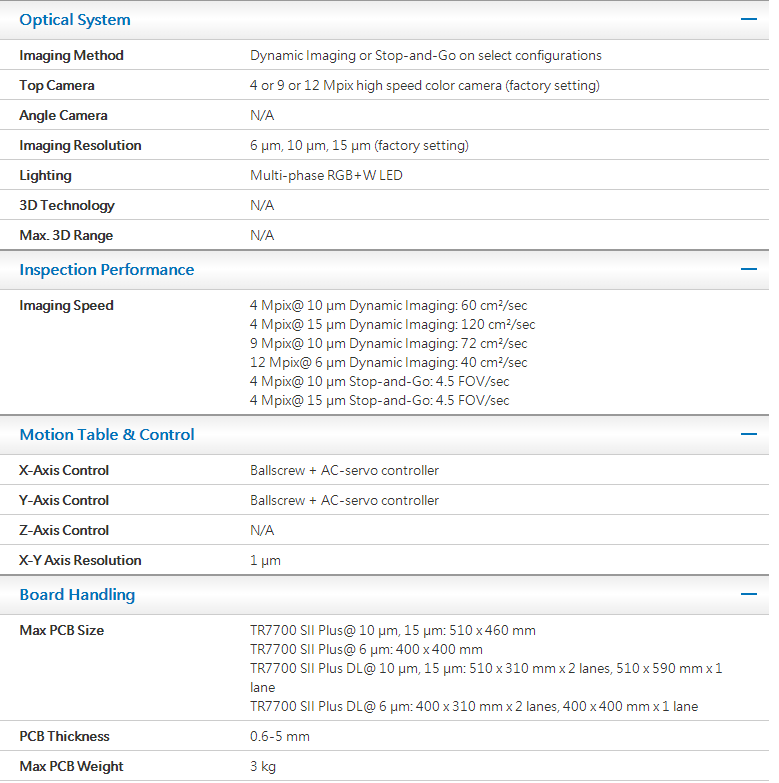Select '4 Mpix@ 10 µm Stop-and-Go: 4.5 FOV/sec'
The height and width of the screenshot is (783, 779).
(380, 381)
